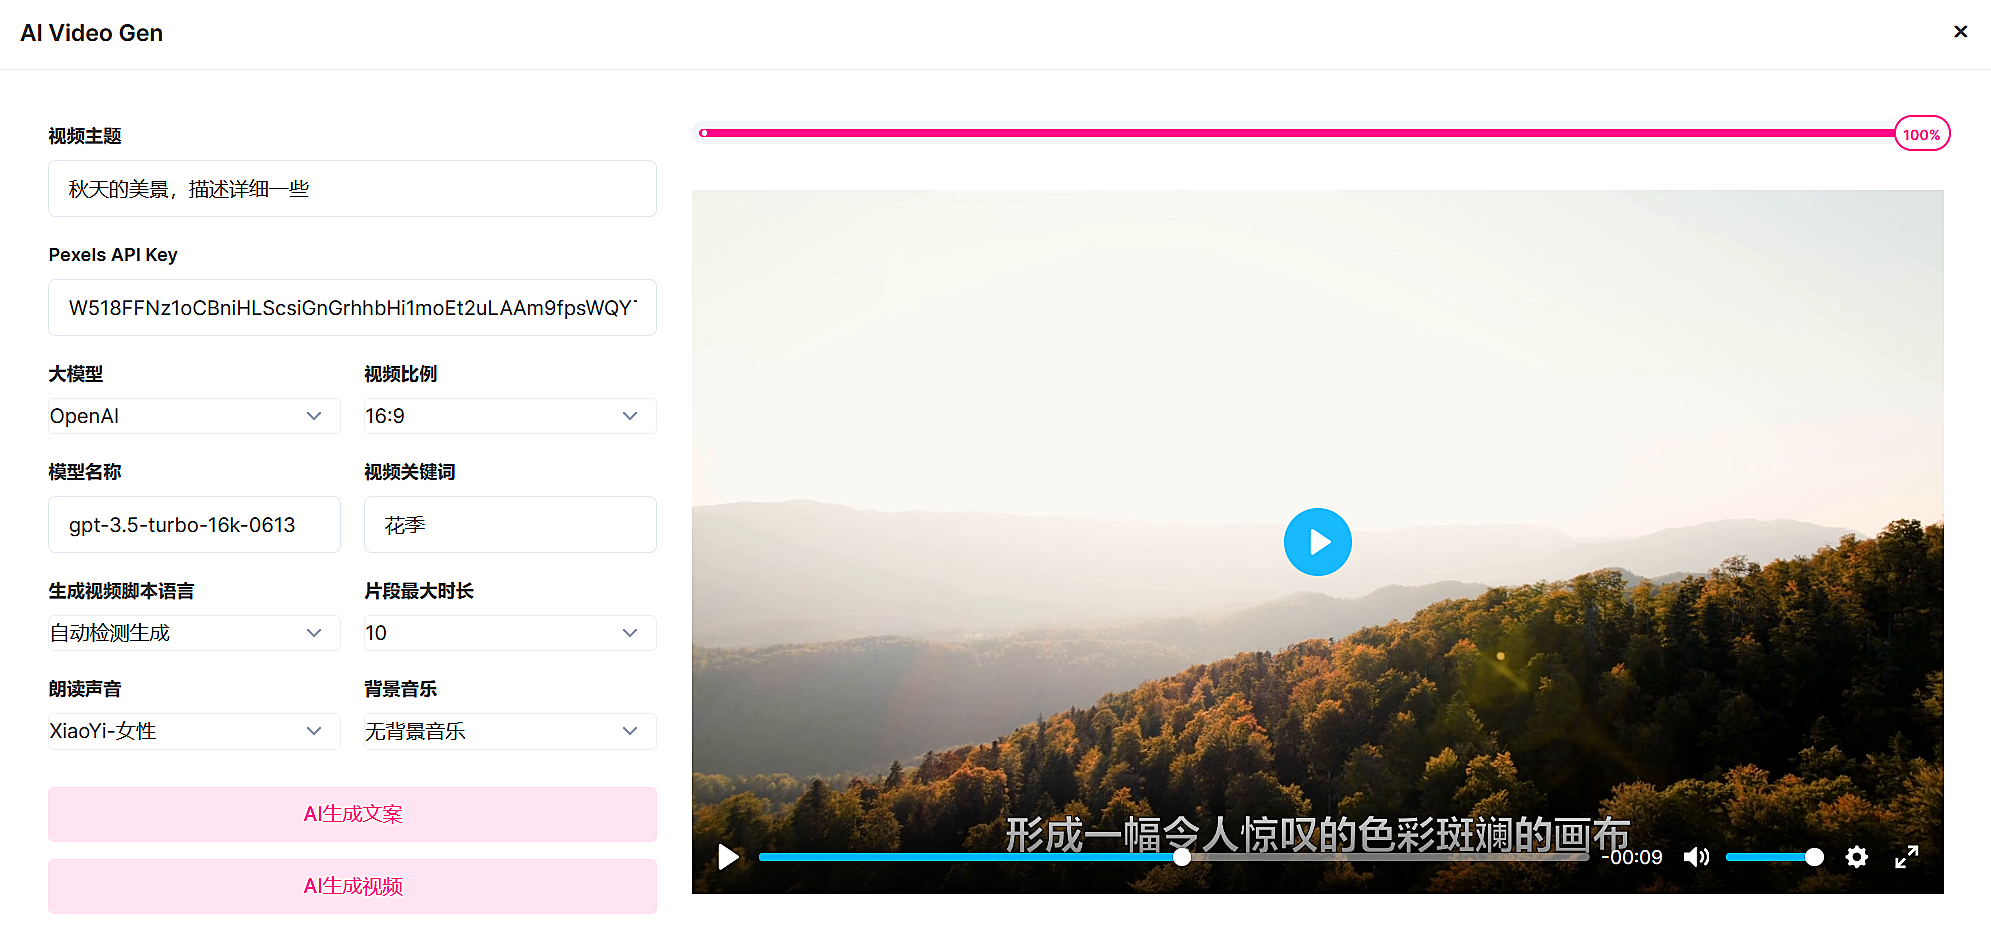Open the 片段最大时长 dropdown showing 10
This screenshot has height=933, width=1991.
coord(510,633)
